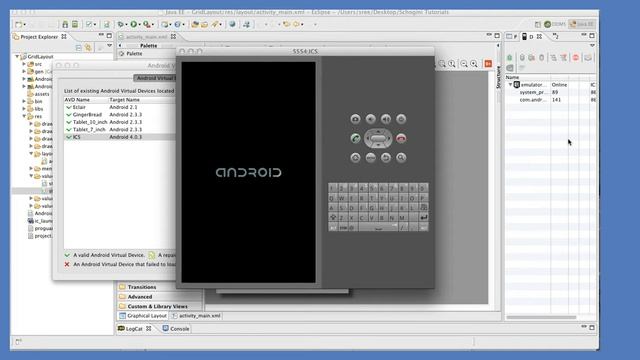Select the Project Explorer tab
Viewport: 640px width, 360px height.
[39, 37]
